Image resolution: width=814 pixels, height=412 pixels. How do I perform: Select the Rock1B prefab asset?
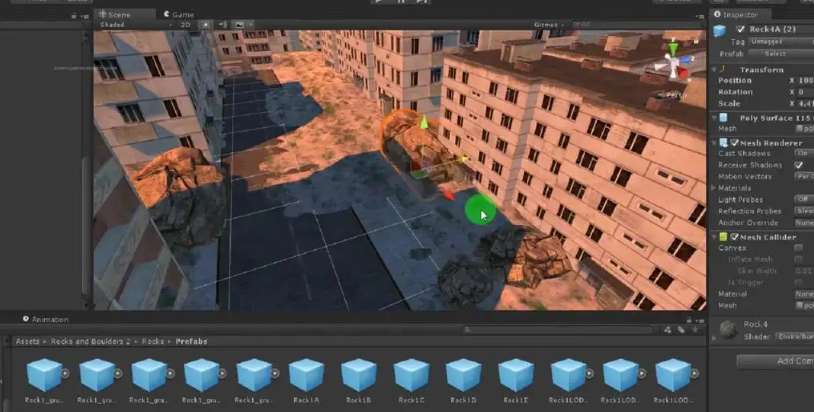click(x=358, y=375)
